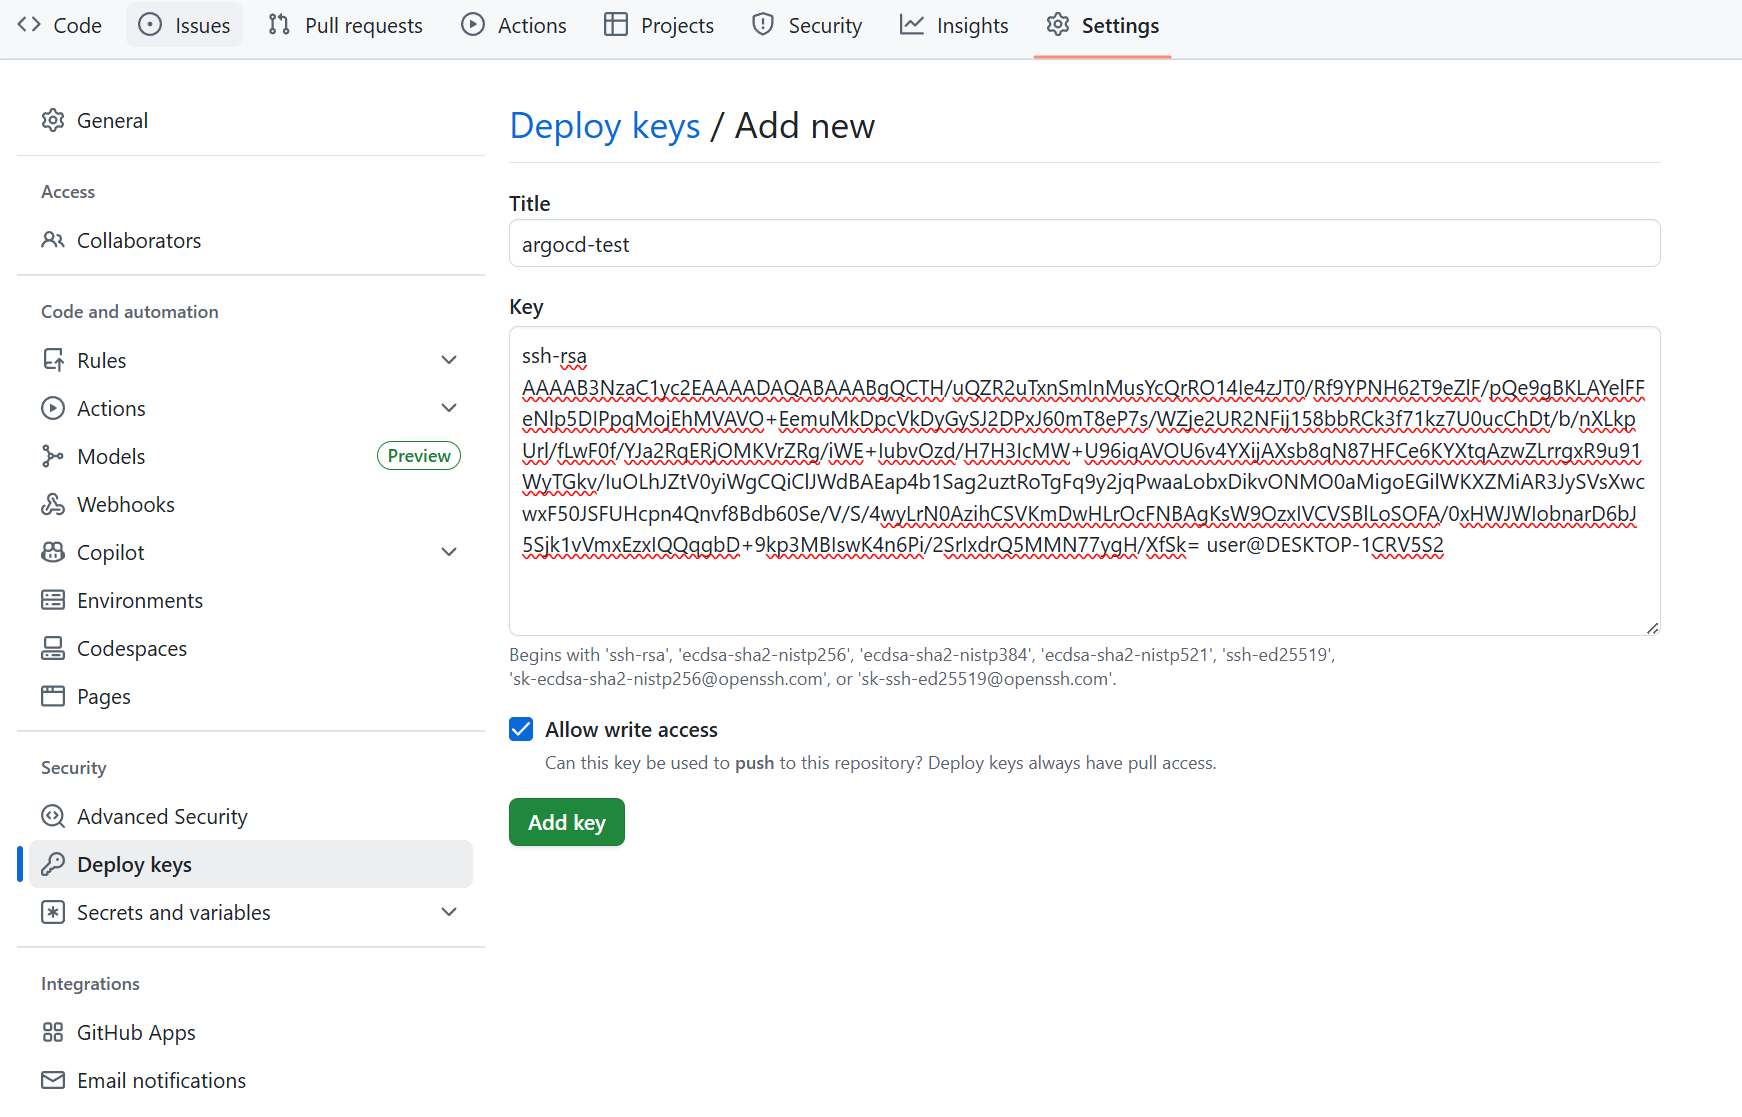The height and width of the screenshot is (1117, 1742).
Task: Follow the Deploy keys breadcrumb link
Action: [605, 127]
